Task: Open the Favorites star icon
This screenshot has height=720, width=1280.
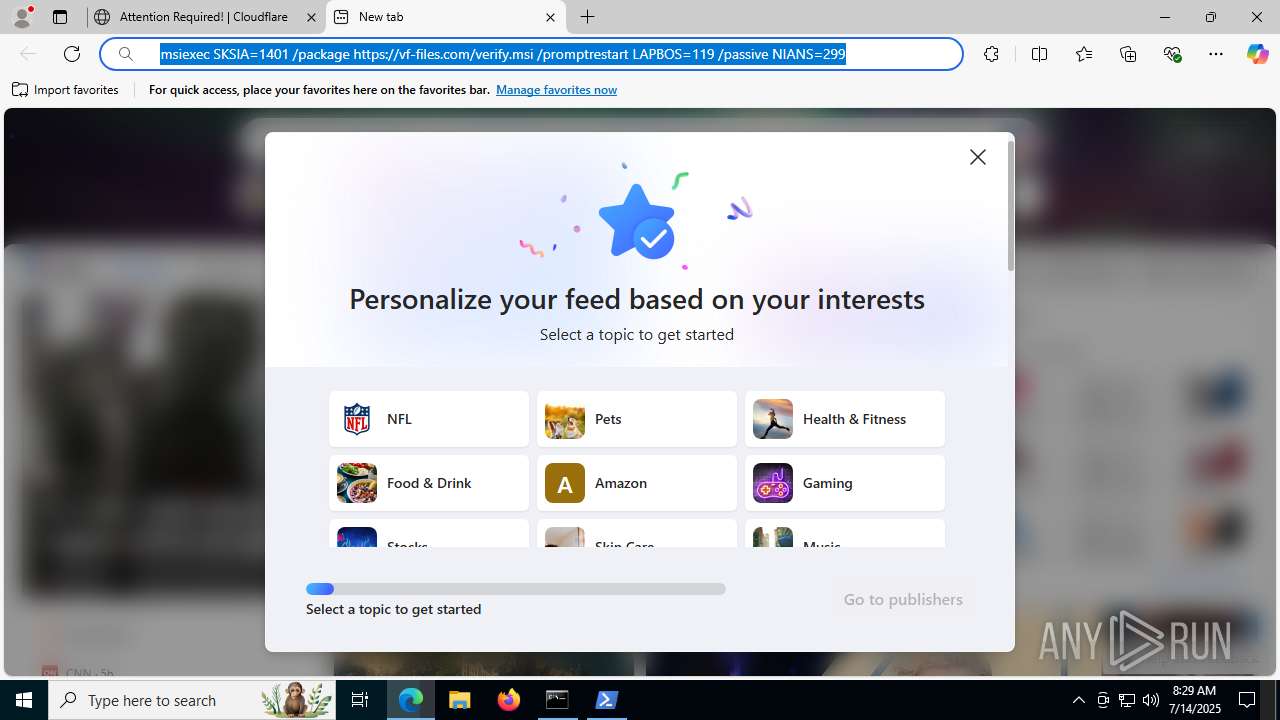Action: click(1084, 54)
